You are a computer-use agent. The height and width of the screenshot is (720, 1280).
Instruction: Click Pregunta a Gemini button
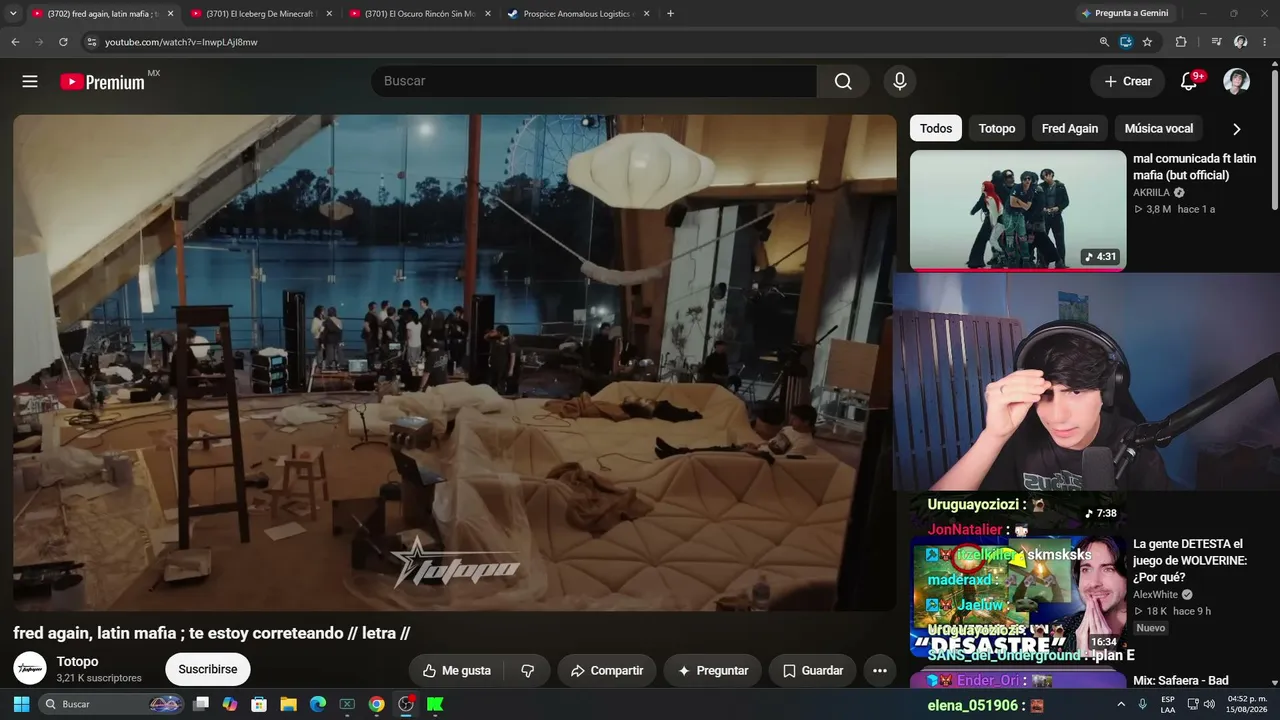pyautogui.click(x=1125, y=14)
